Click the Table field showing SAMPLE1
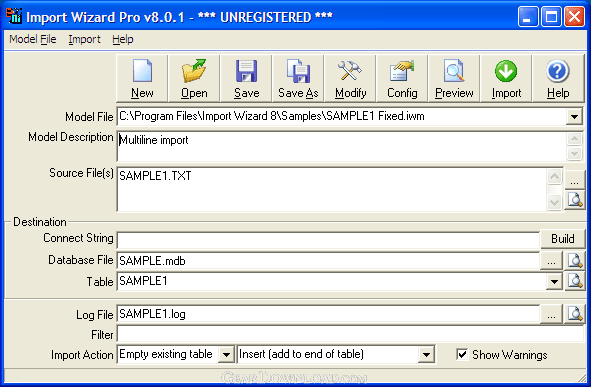591x387 pixels. pyautogui.click(x=332, y=281)
